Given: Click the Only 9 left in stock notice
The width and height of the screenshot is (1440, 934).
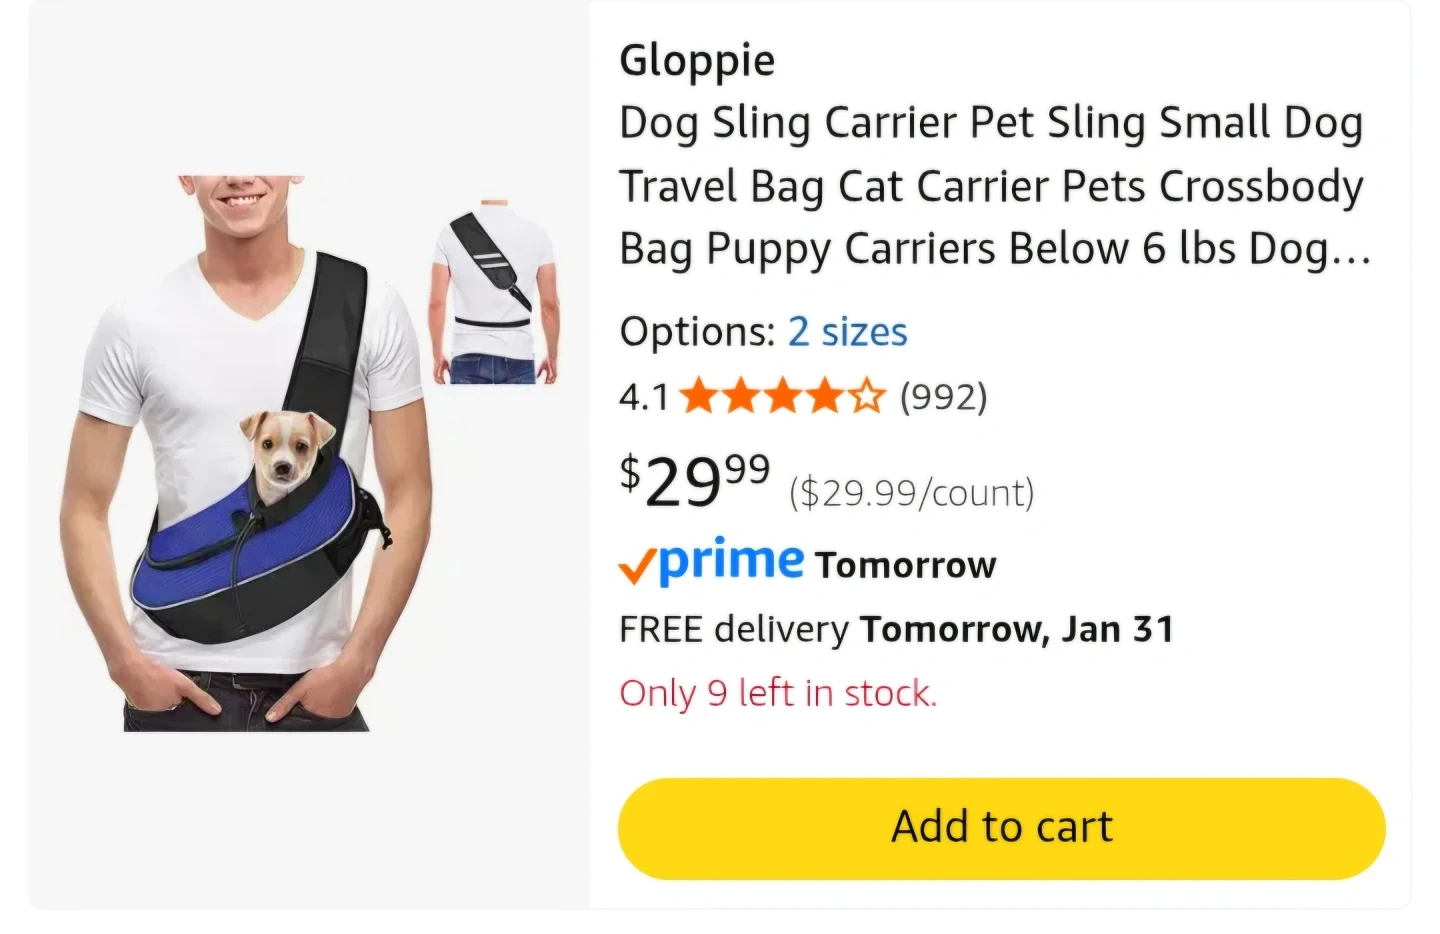Looking at the screenshot, I should (x=777, y=693).
